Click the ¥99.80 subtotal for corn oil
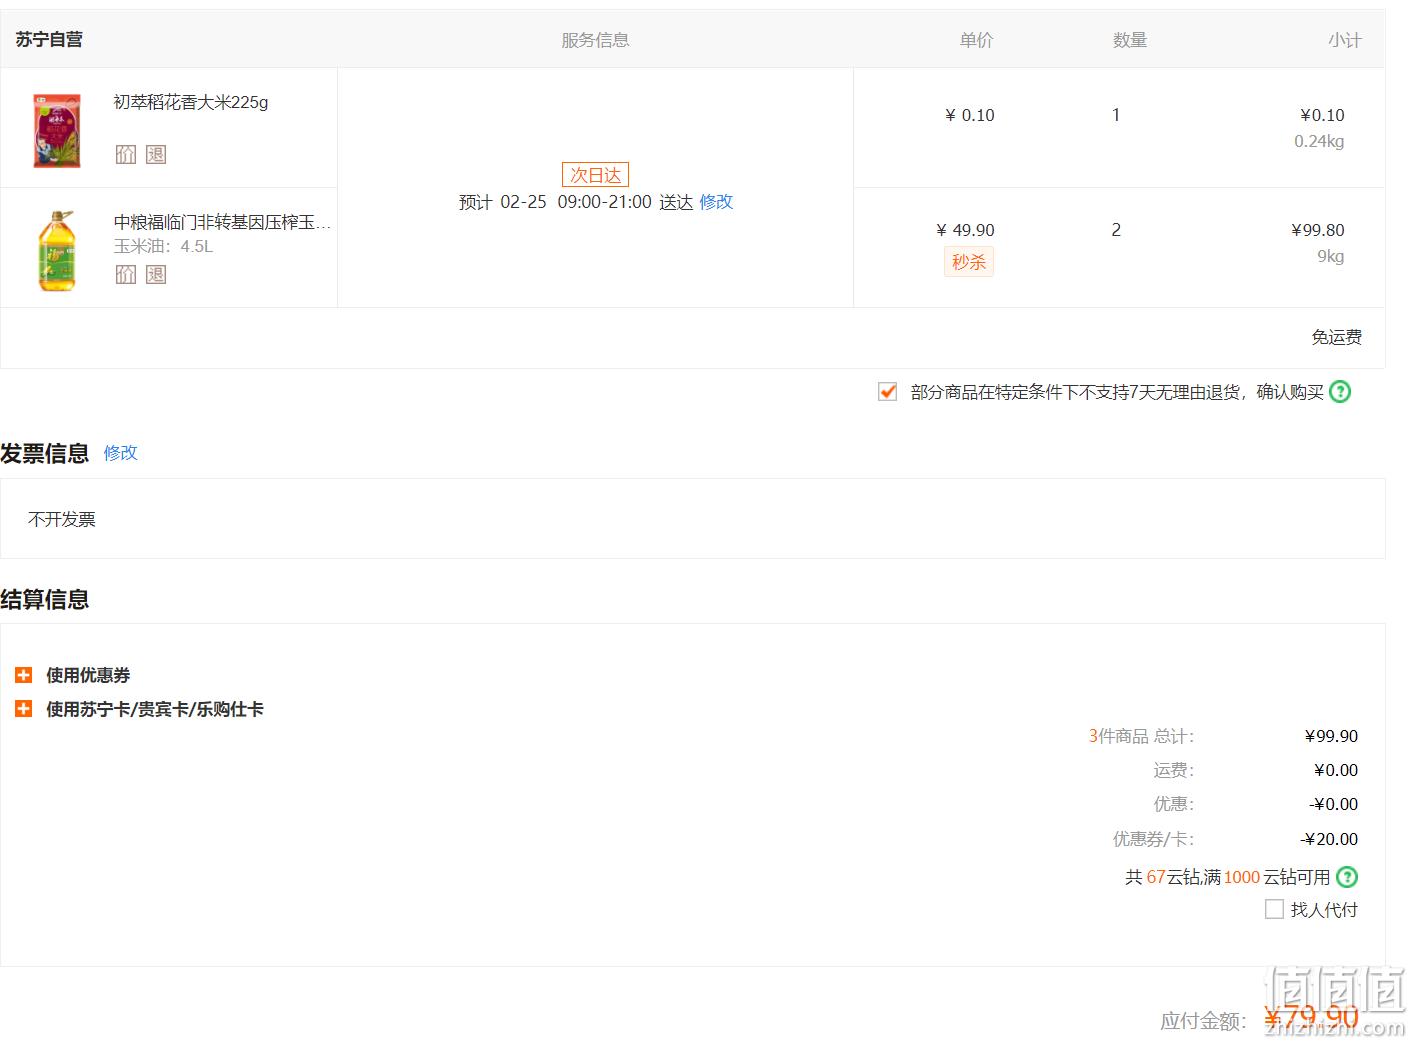 tap(1318, 230)
